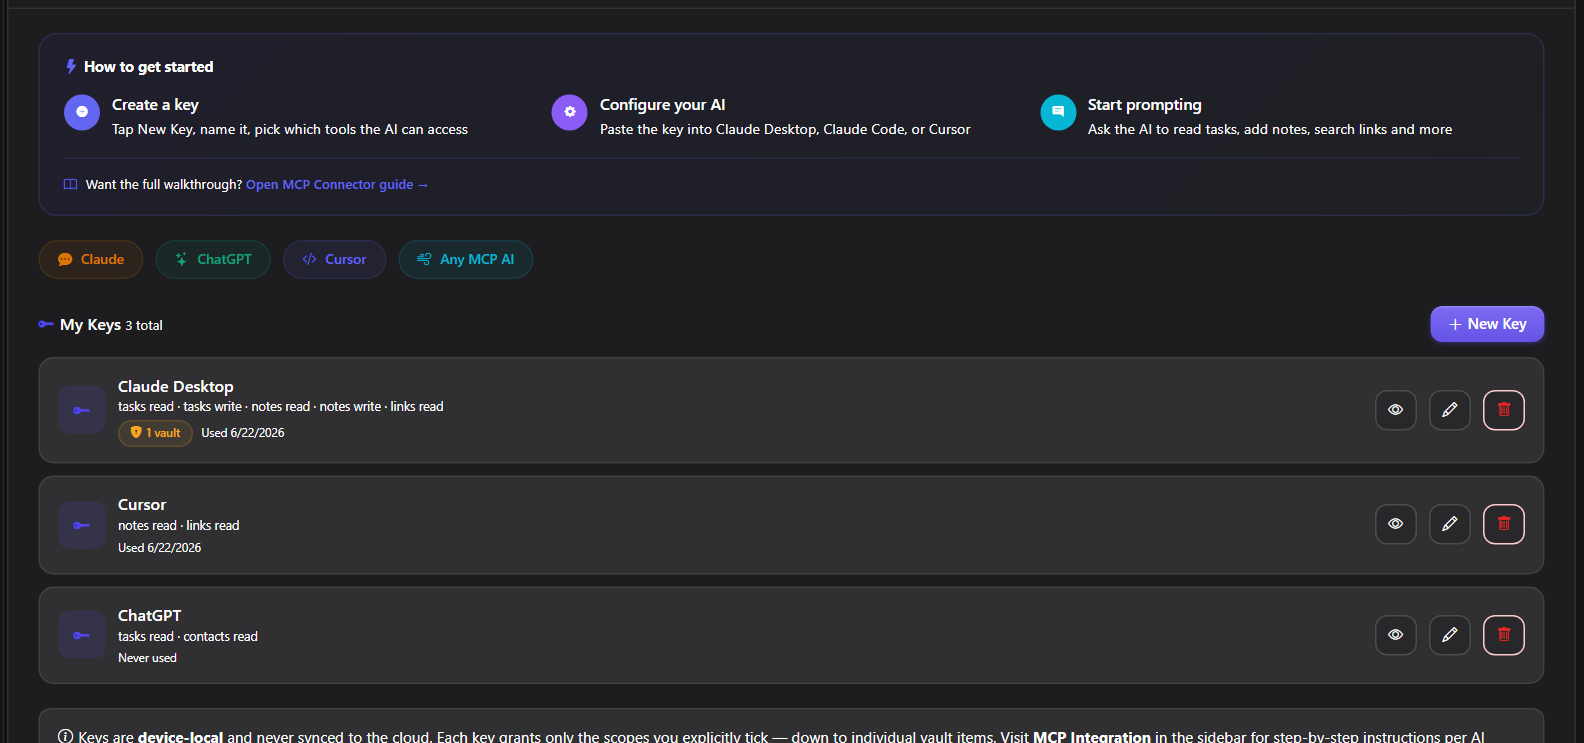Delete the Claude Desktop key
This screenshot has width=1584, height=743.
[x=1503, y=410]
